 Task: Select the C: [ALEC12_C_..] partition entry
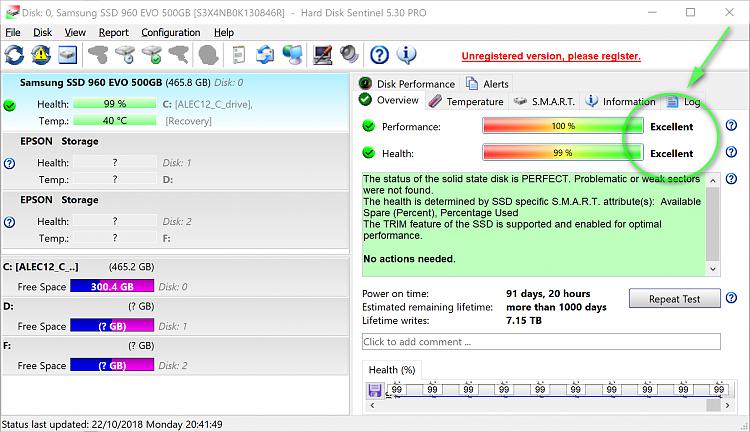(x=175, y=277)
